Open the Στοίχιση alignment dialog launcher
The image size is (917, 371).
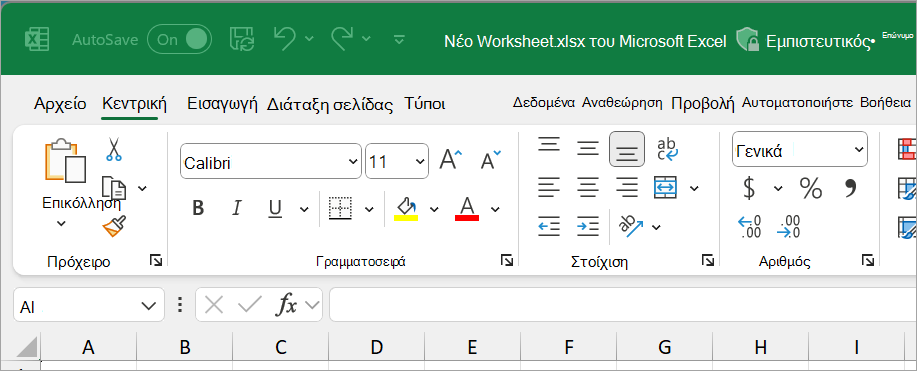pos(708,261)
